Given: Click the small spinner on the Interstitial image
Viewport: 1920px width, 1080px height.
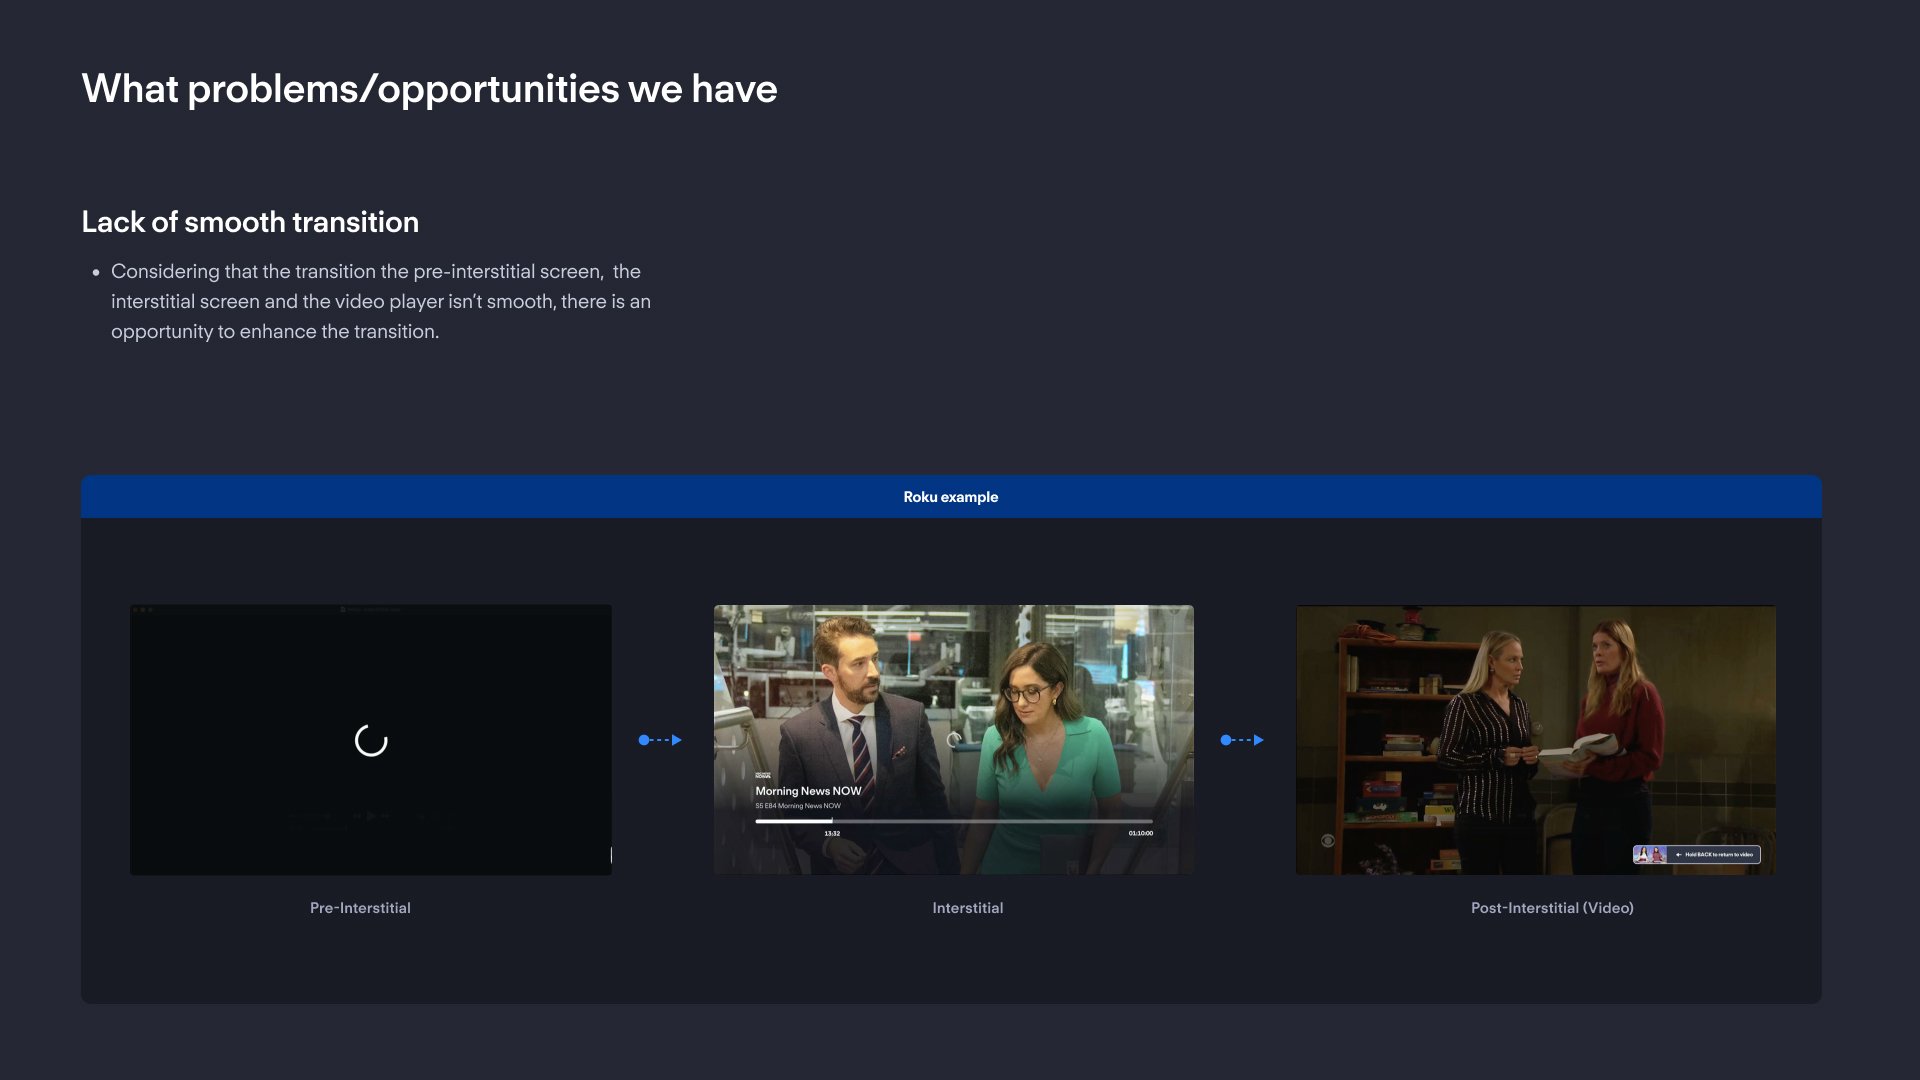Looking at the screenshot, I should (954, 740).
